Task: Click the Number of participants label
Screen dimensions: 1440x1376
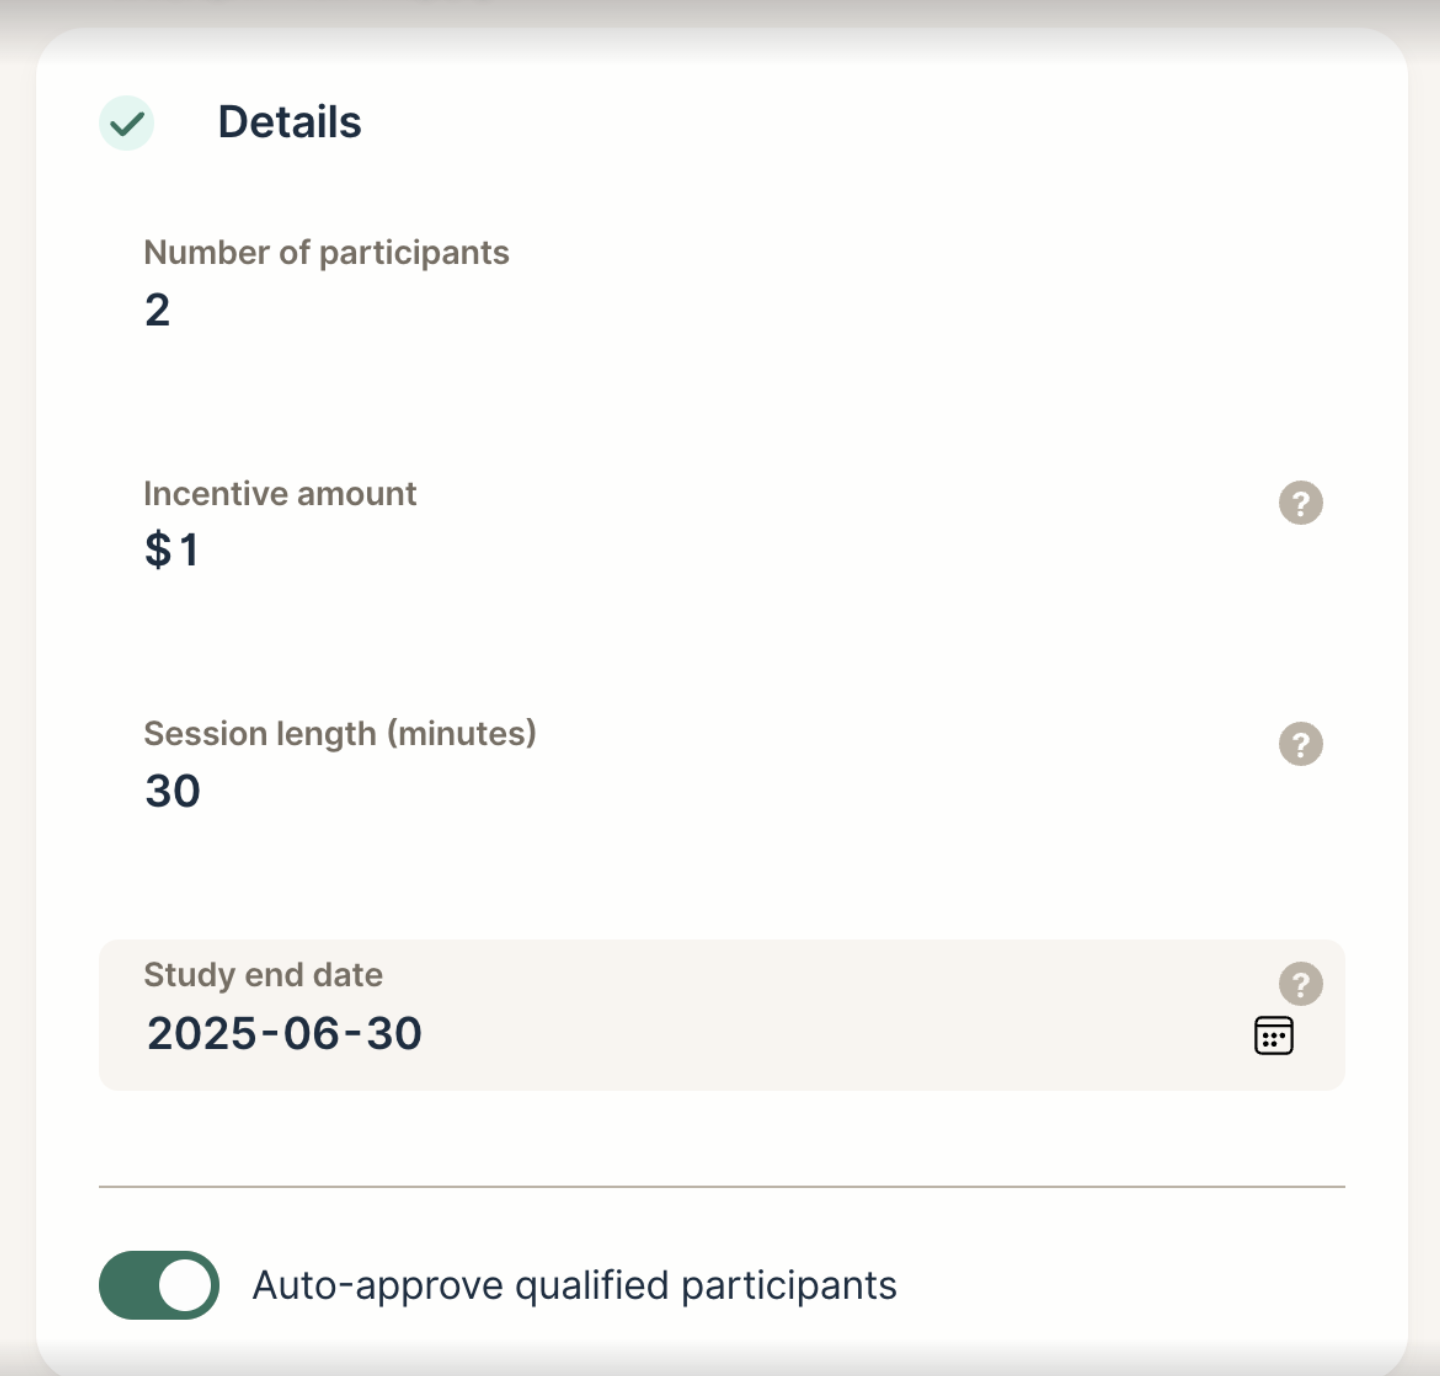Action: [x=326, y=253]
